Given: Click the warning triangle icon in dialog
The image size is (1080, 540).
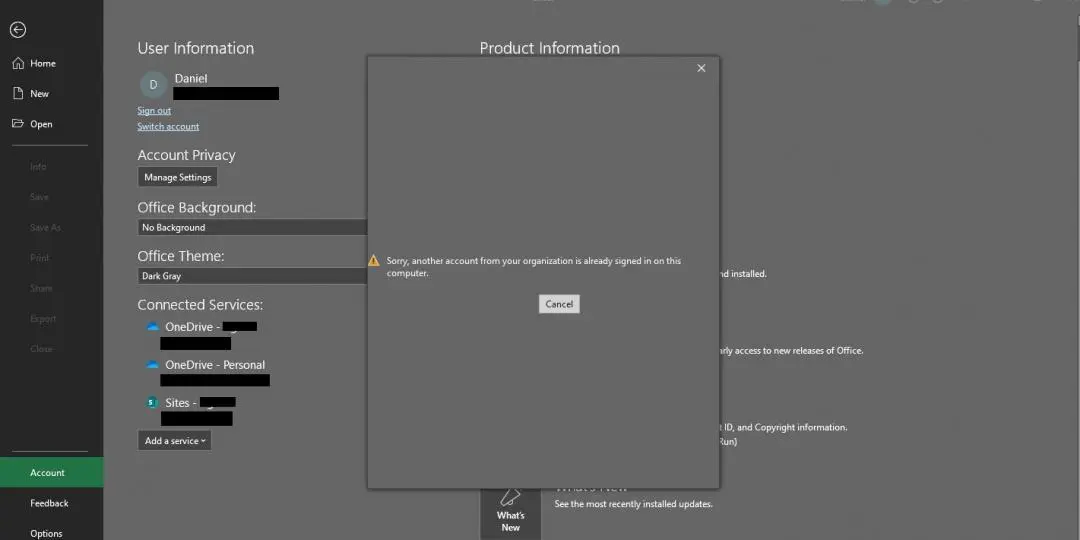Looking at the screenshot, I should [x=374, y=261].
